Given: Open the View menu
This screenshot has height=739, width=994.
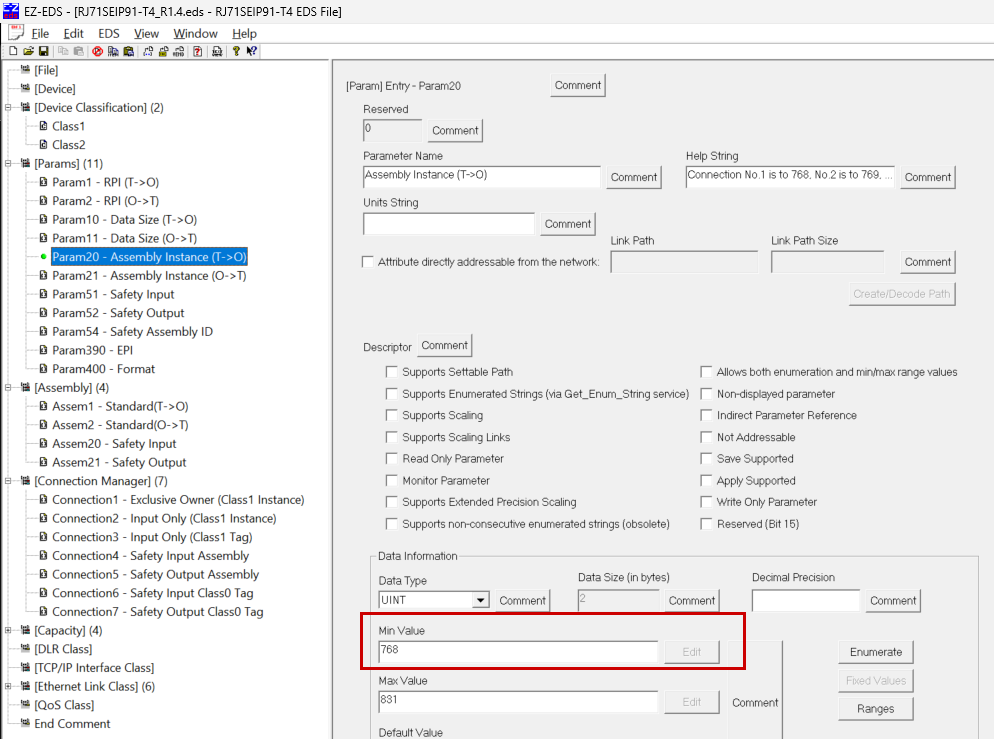Looking at the screenshot, I should [146, 34].
